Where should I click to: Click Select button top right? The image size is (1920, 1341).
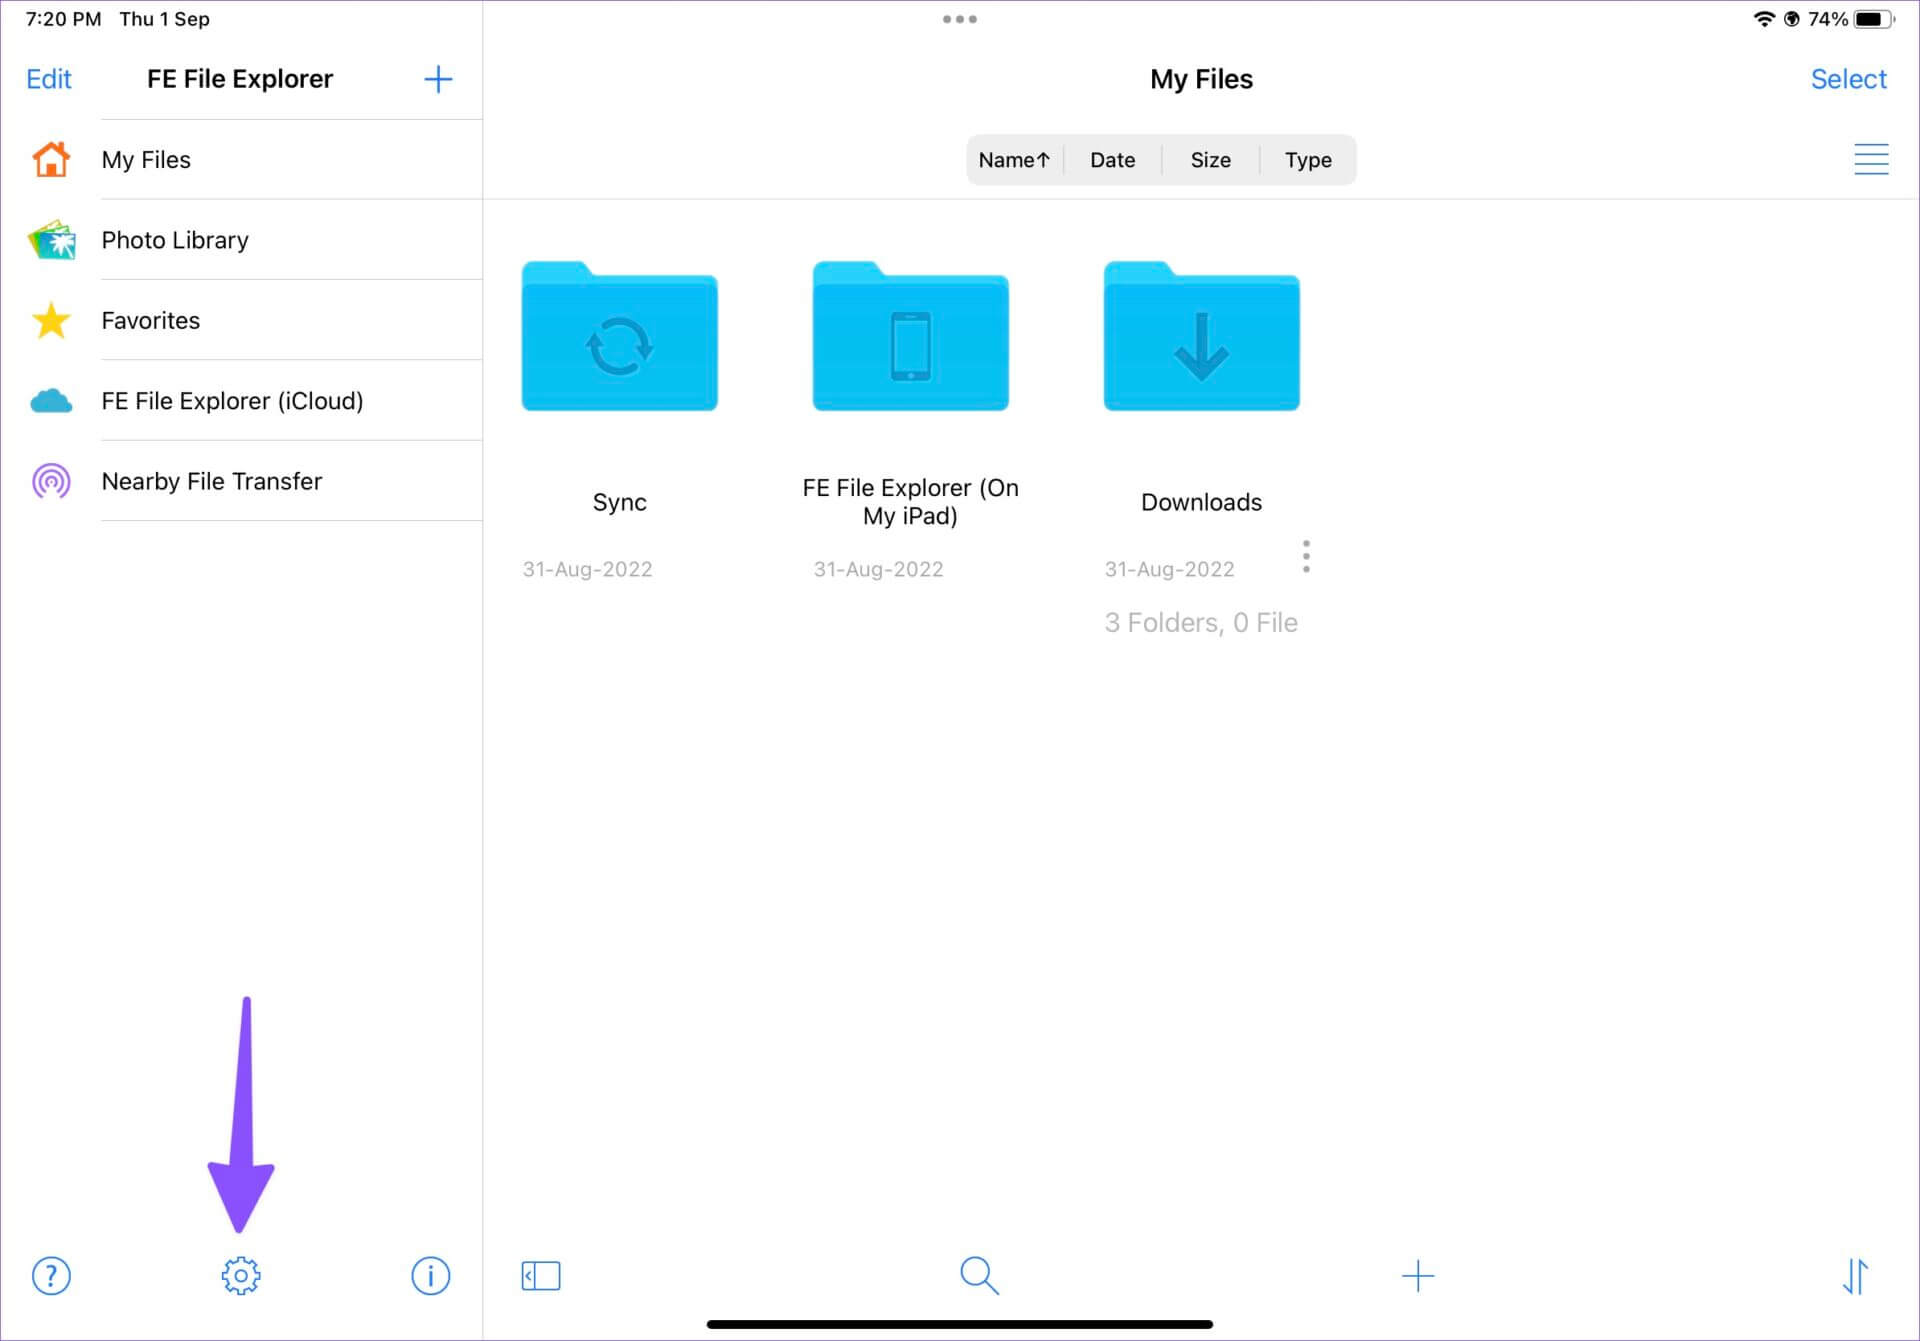click(1850, 77)
